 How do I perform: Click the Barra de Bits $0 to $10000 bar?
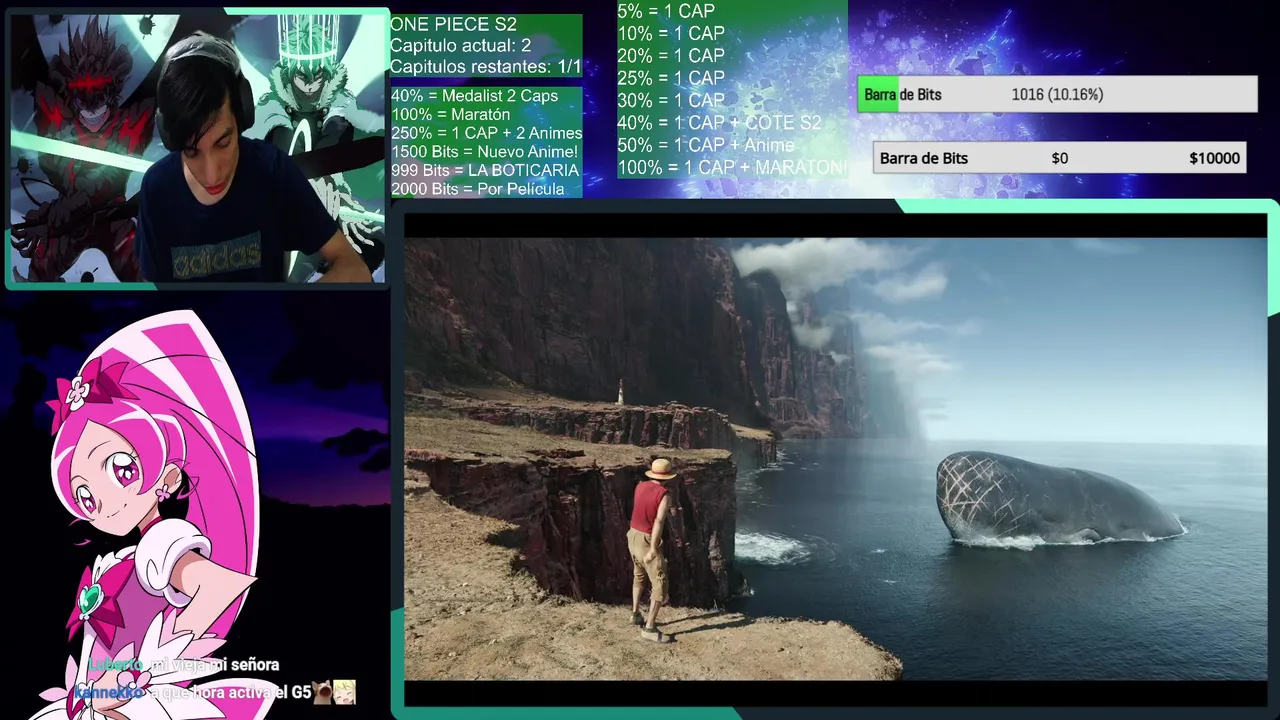[1060, 158]
